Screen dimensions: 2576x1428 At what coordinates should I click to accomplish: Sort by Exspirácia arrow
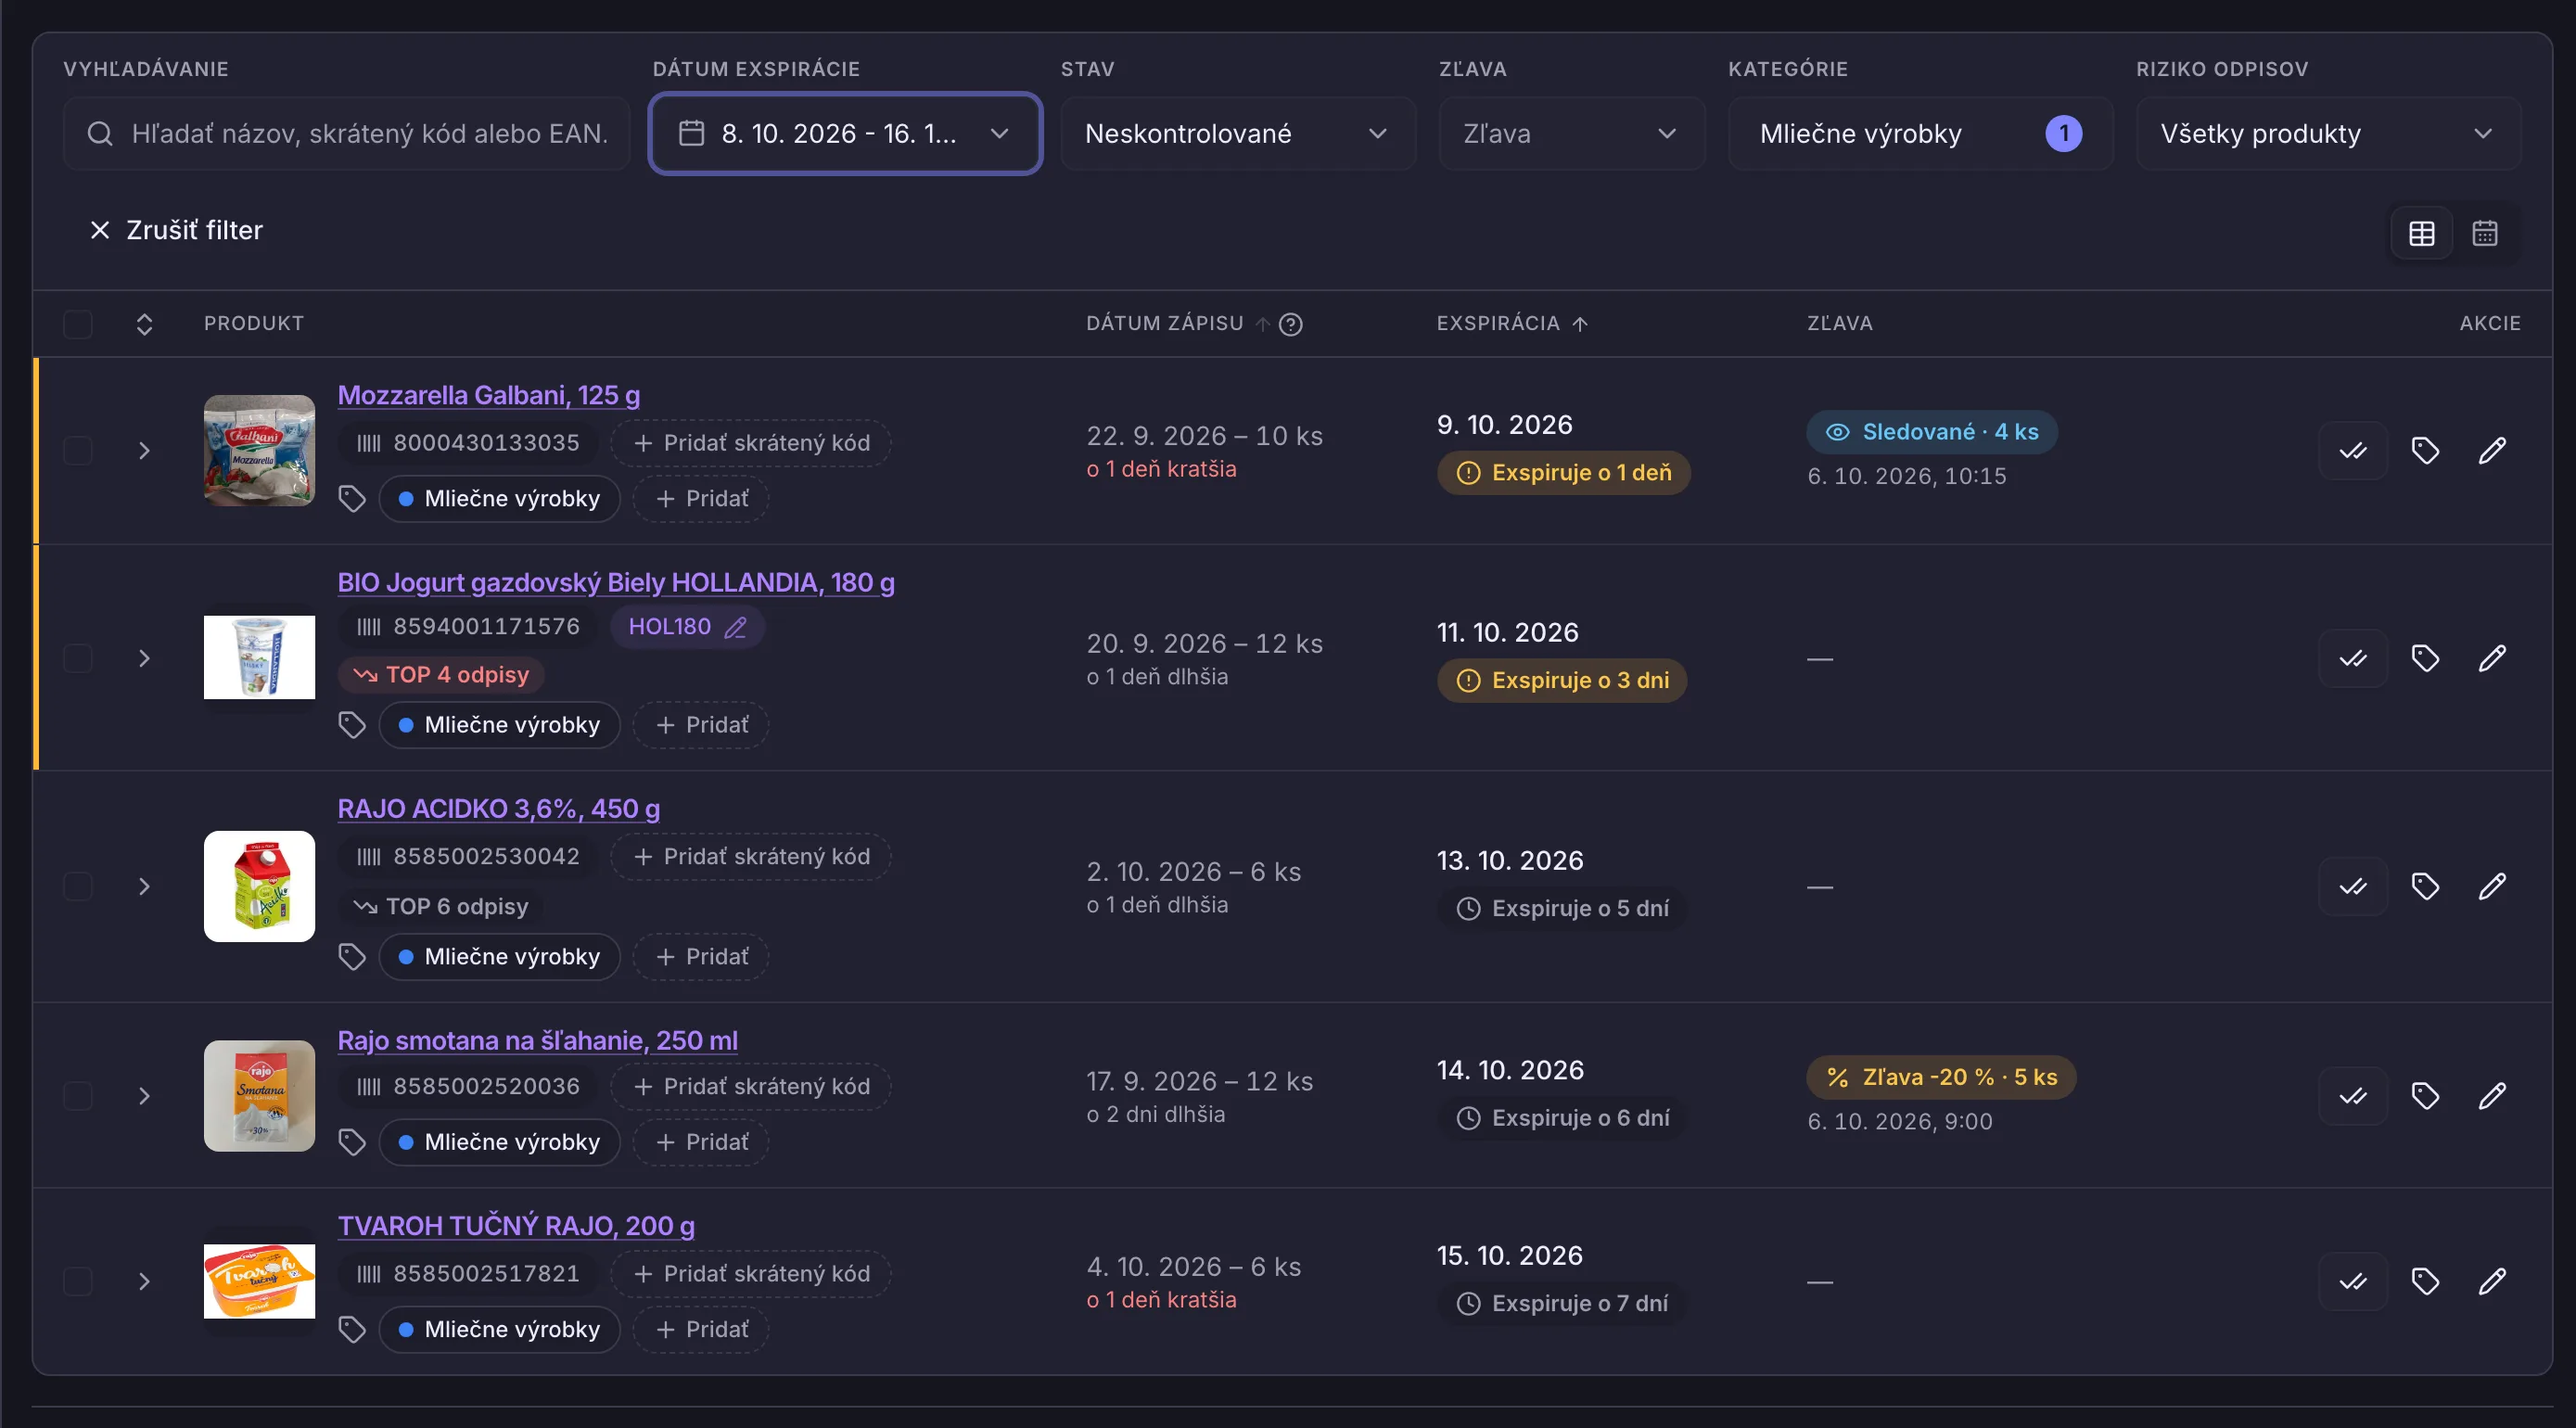coord(1580,324)
